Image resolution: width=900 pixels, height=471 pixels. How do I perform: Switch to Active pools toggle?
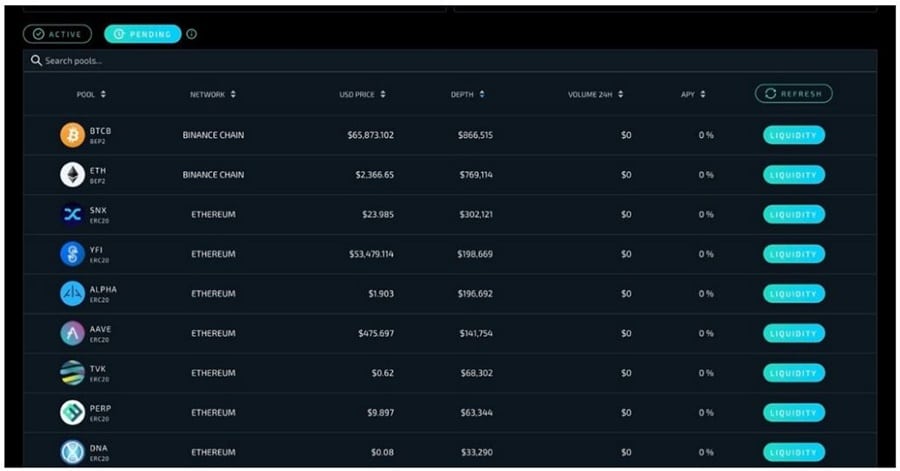click(57, 34)
